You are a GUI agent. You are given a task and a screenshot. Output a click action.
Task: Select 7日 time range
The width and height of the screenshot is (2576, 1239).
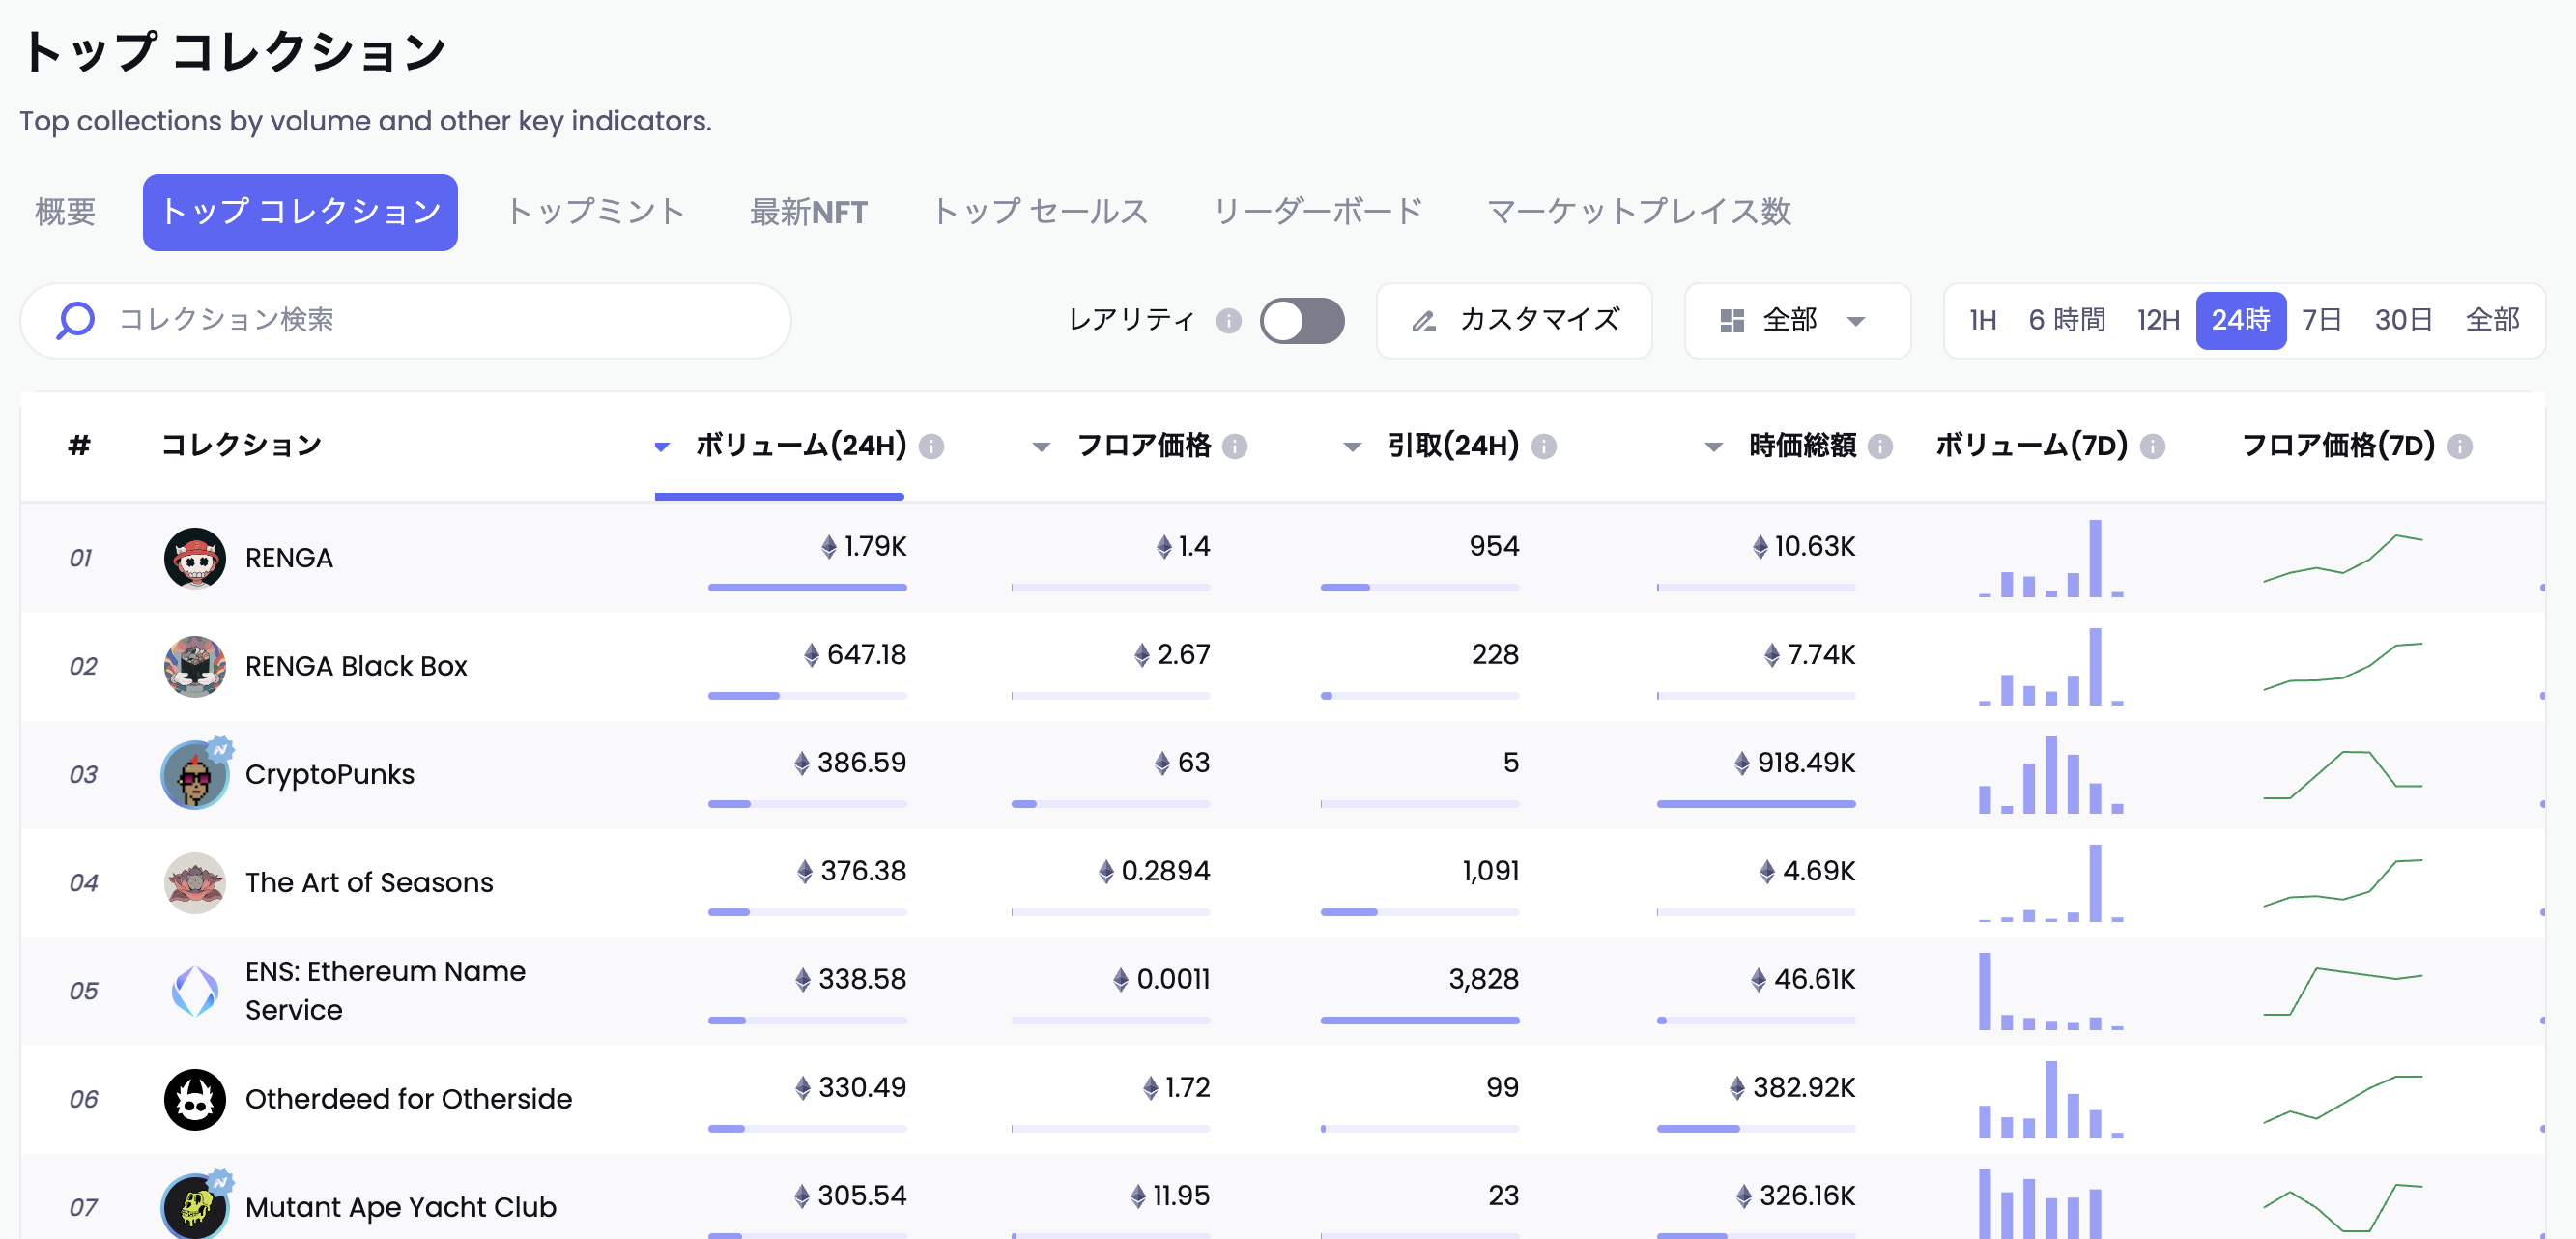(x=2321, y=321)
